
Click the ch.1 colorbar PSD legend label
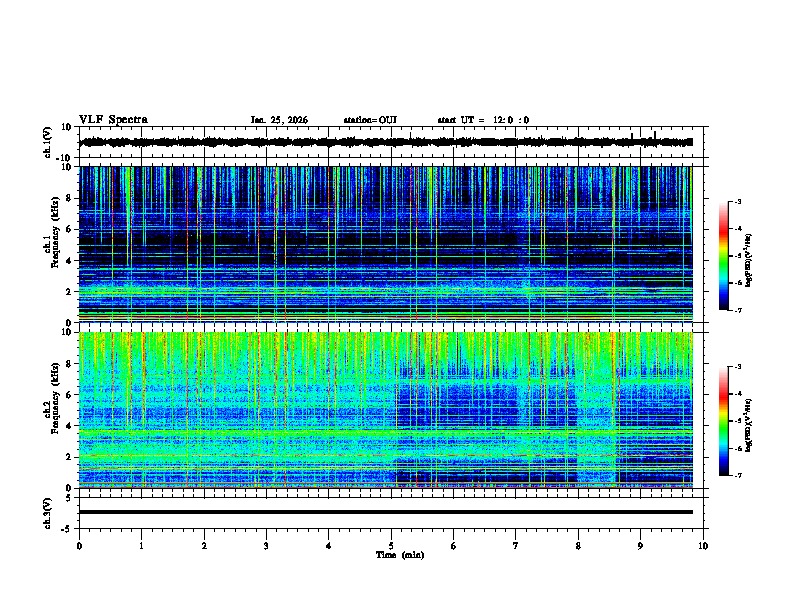(x=748, y=260)
